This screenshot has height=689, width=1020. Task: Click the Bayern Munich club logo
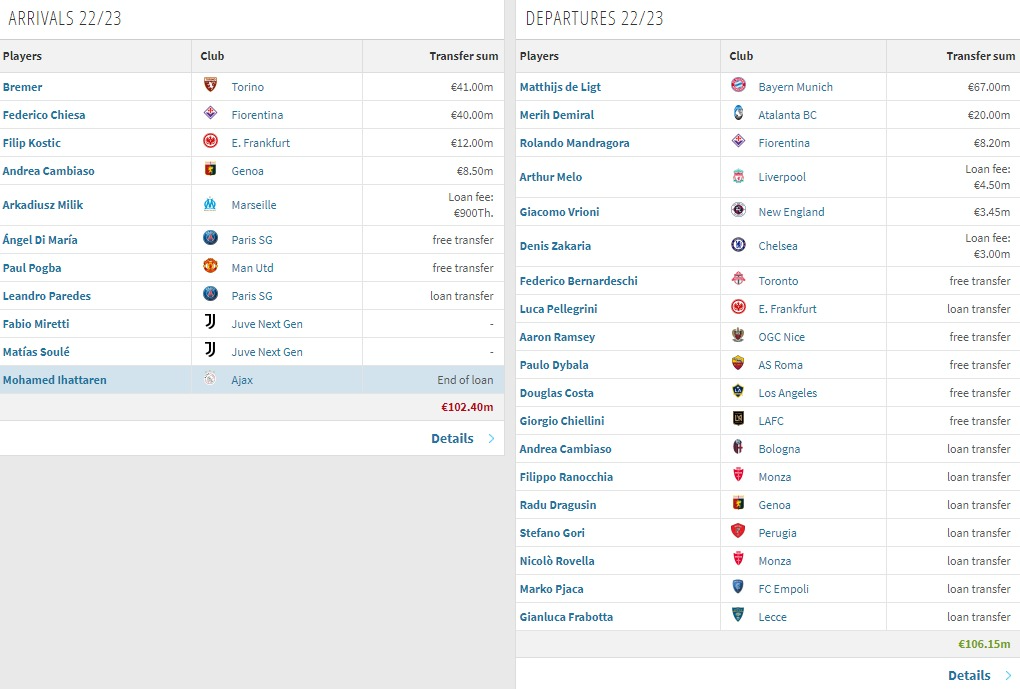tap(738, 87)
